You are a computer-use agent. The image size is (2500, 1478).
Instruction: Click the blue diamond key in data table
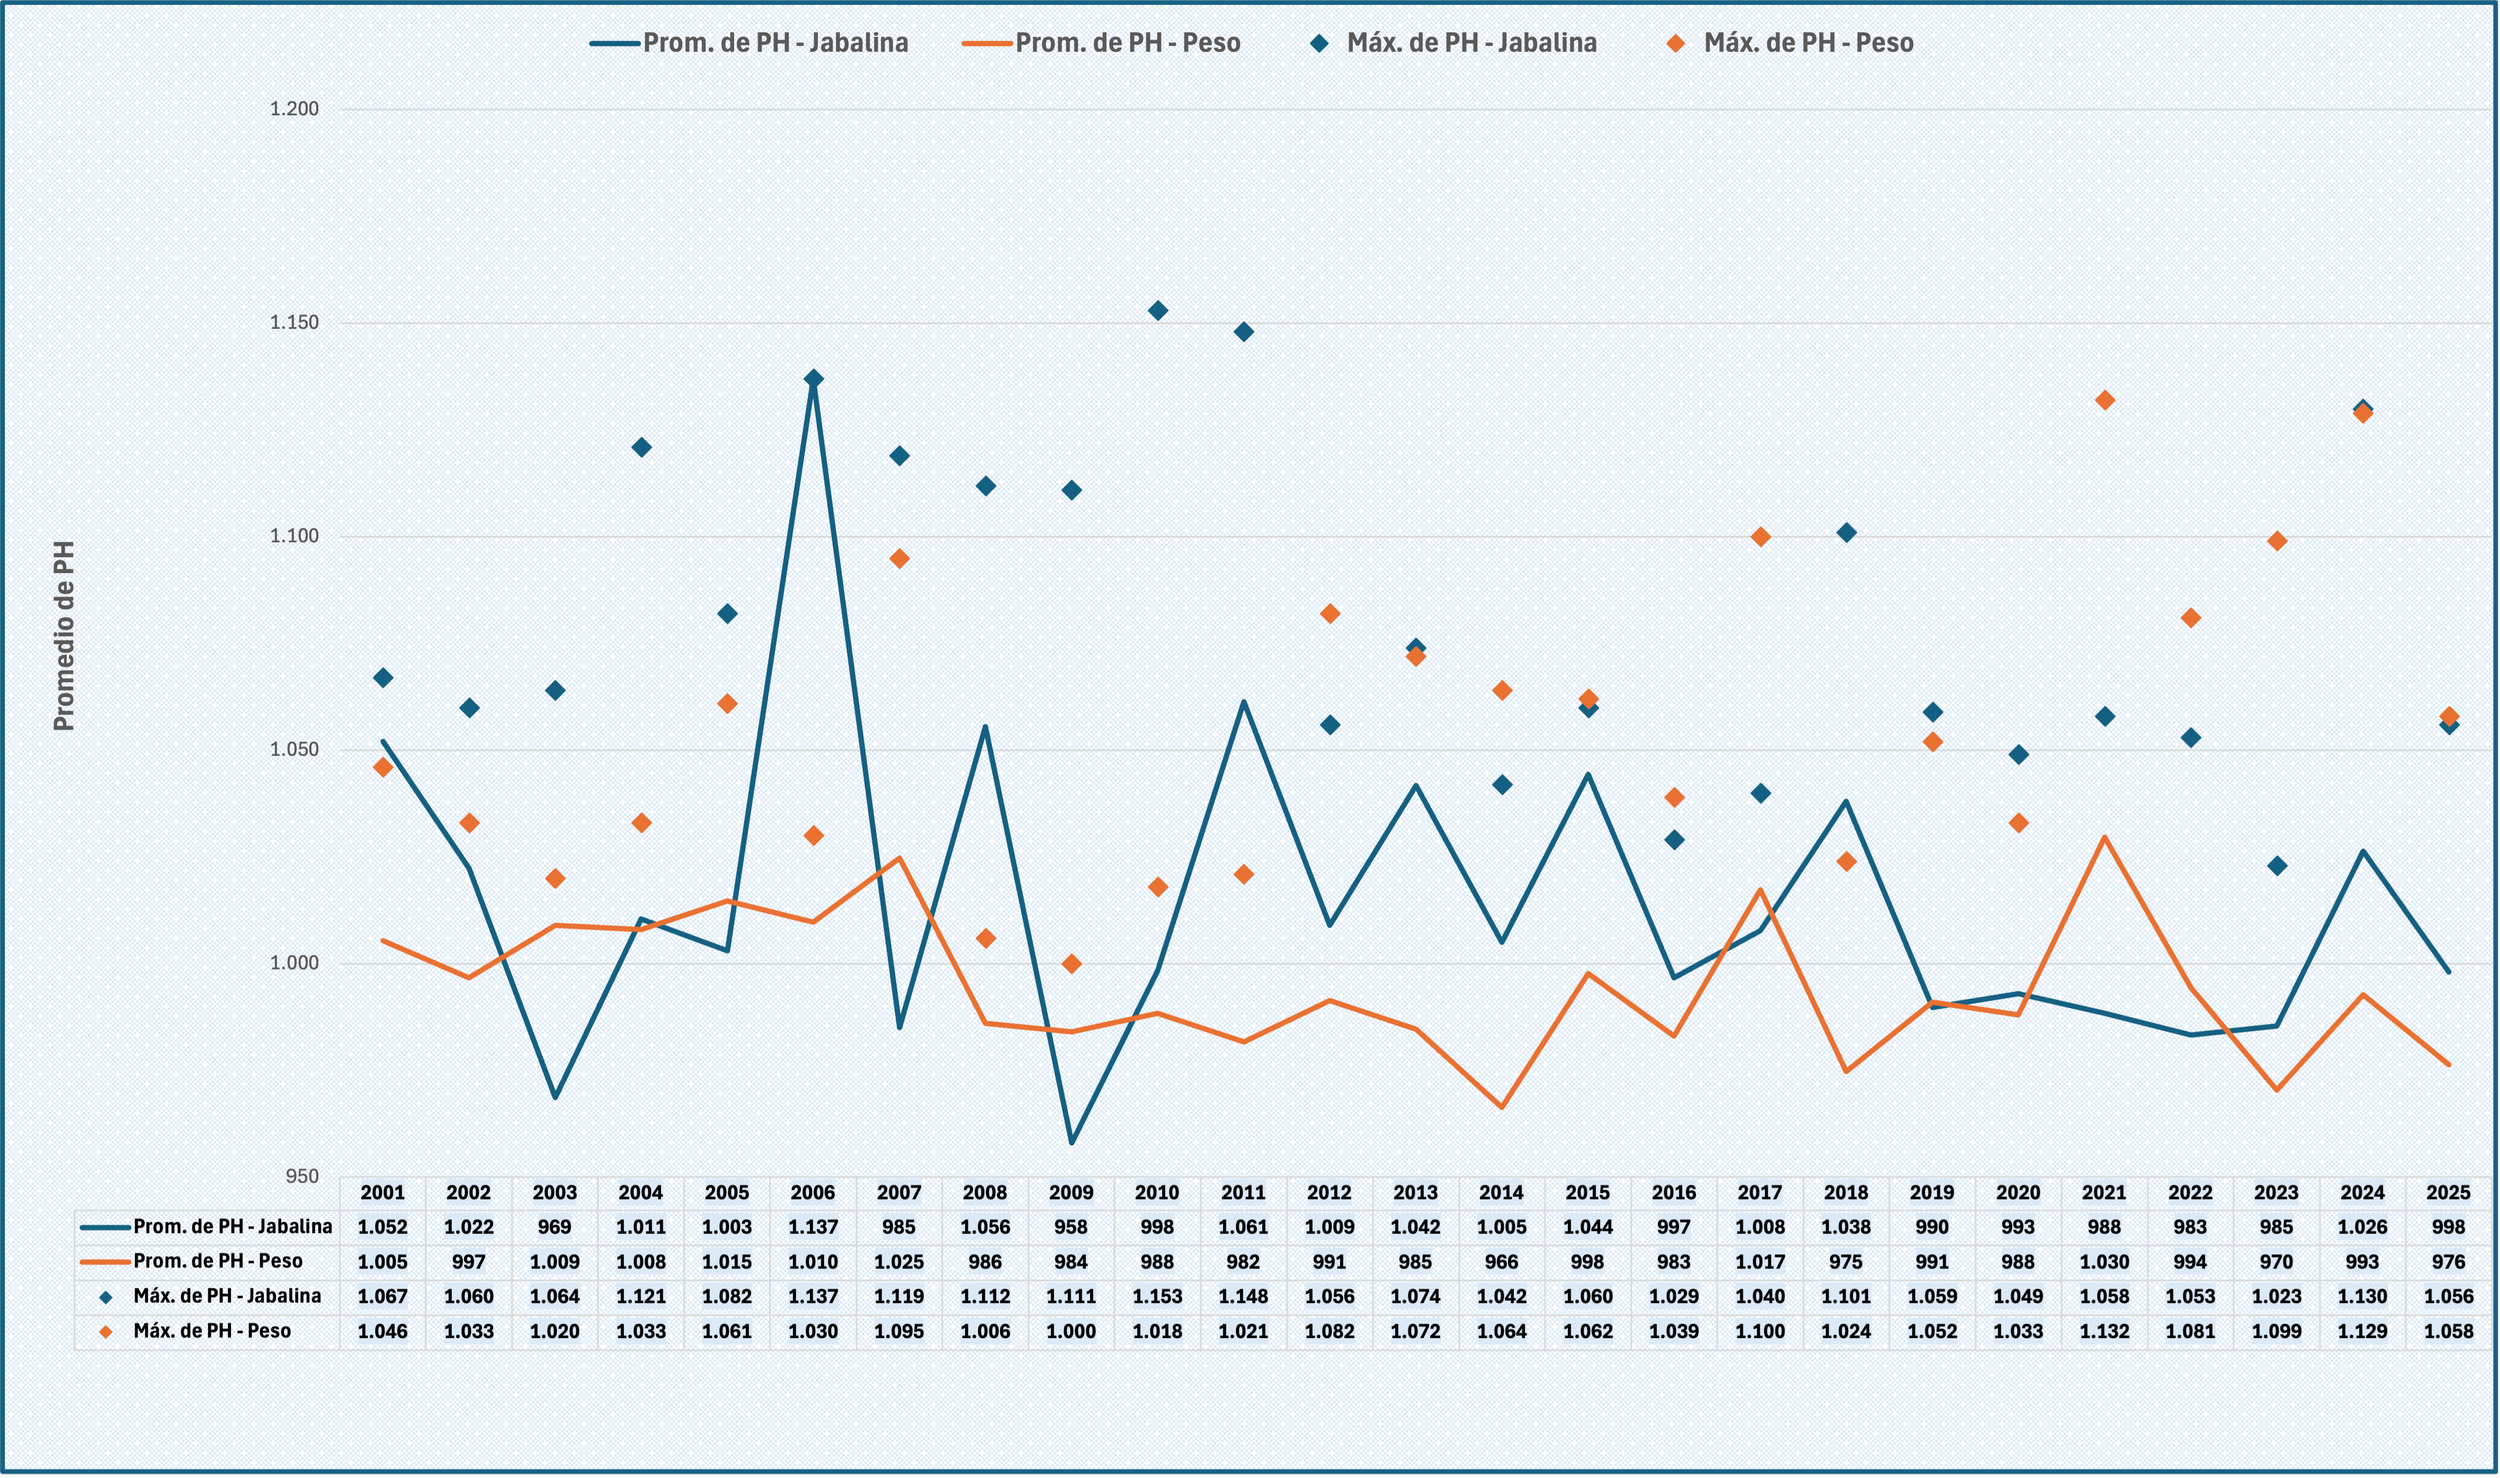point(106,1297)
